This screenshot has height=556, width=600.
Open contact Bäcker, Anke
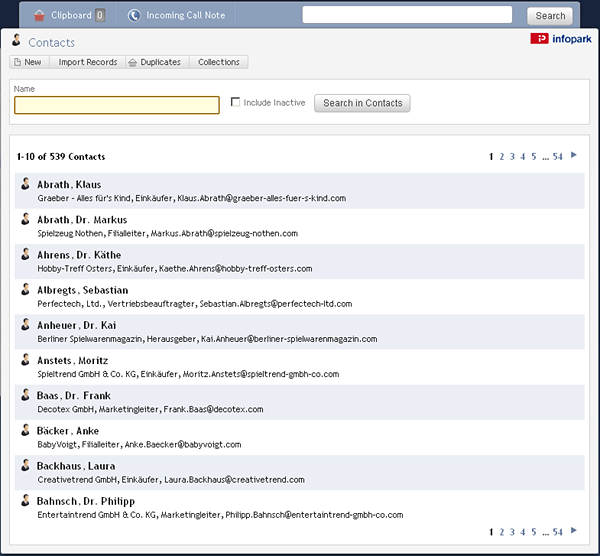pyautogui.click(x=68, y=431)
